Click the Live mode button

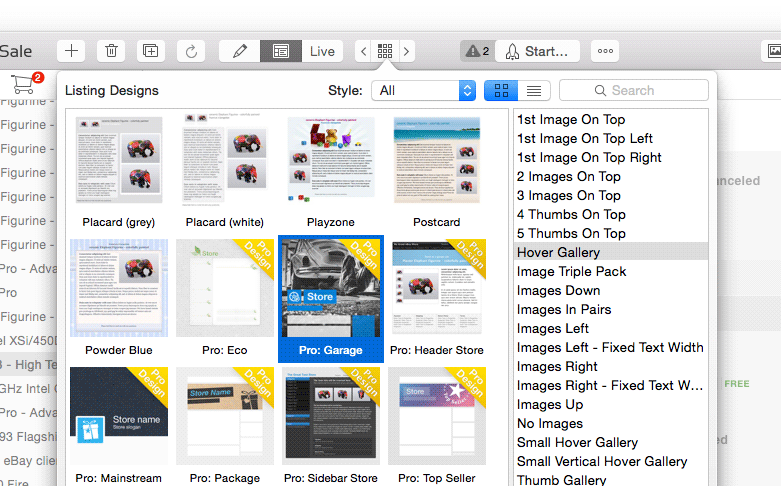point(322,51)
